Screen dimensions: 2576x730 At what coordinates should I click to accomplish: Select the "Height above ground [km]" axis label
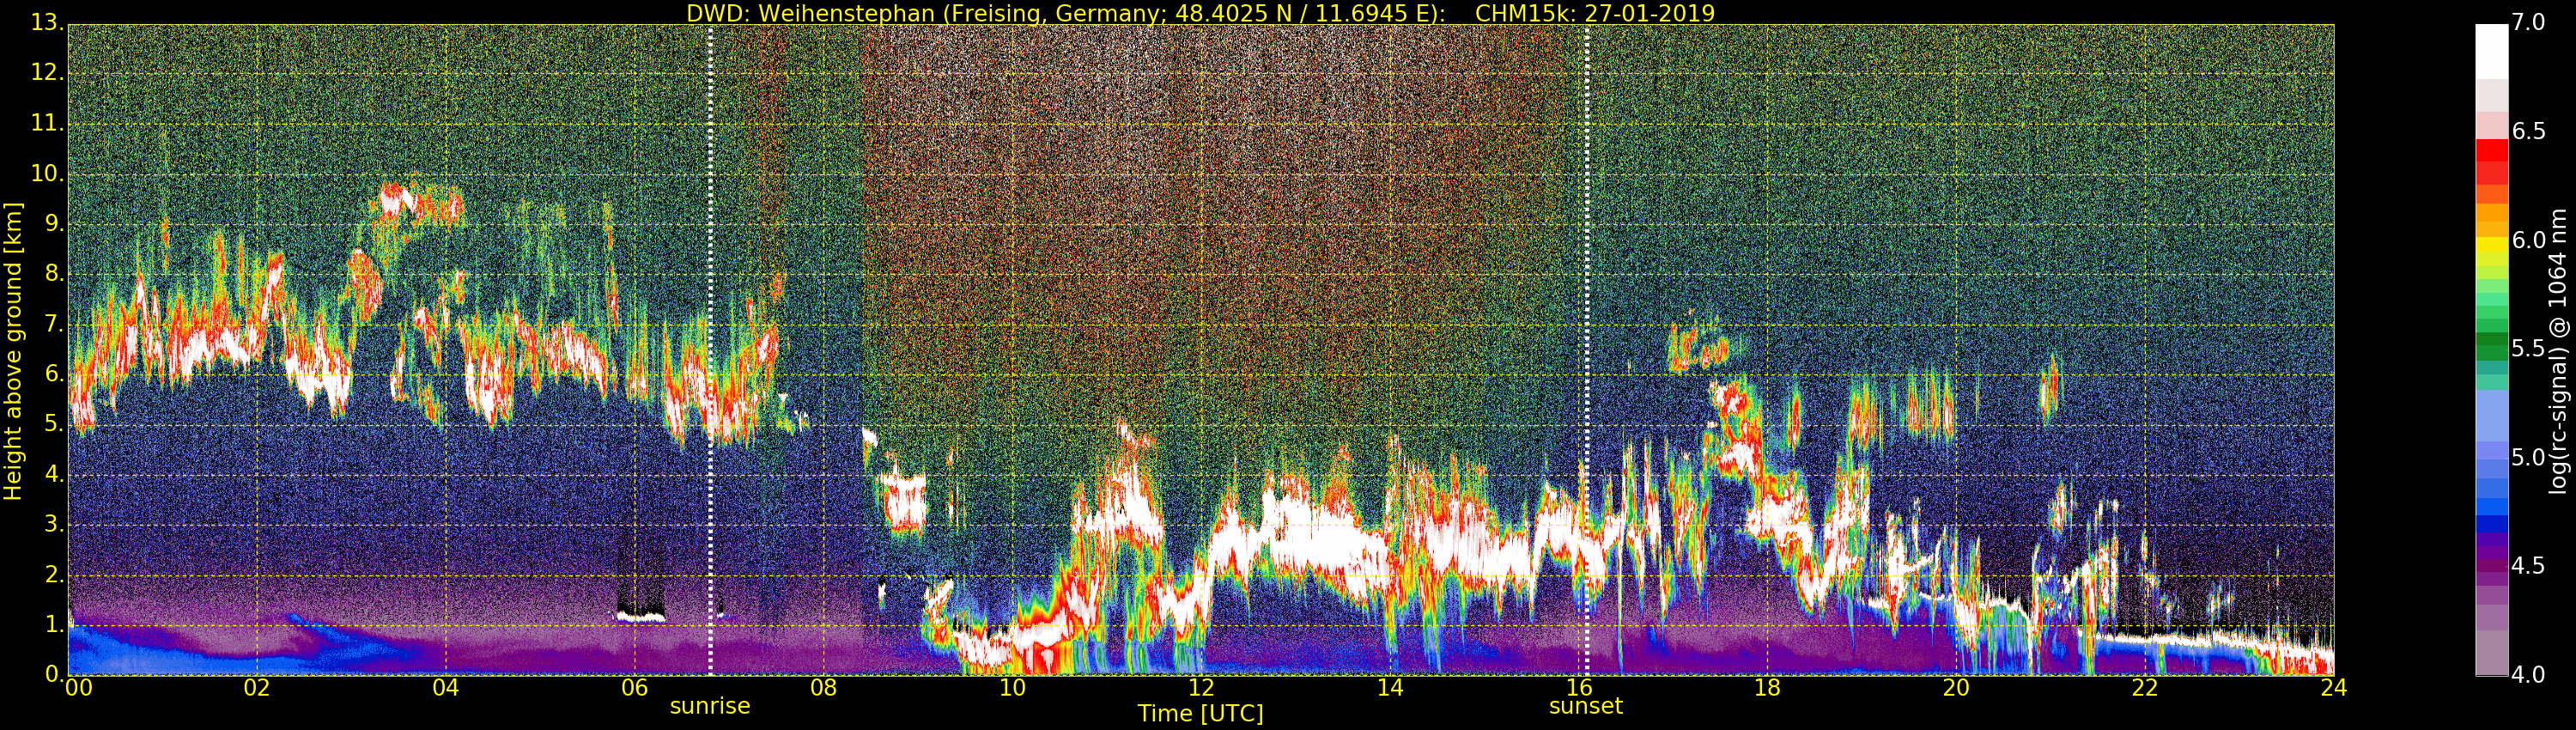[x=13, y=351]
